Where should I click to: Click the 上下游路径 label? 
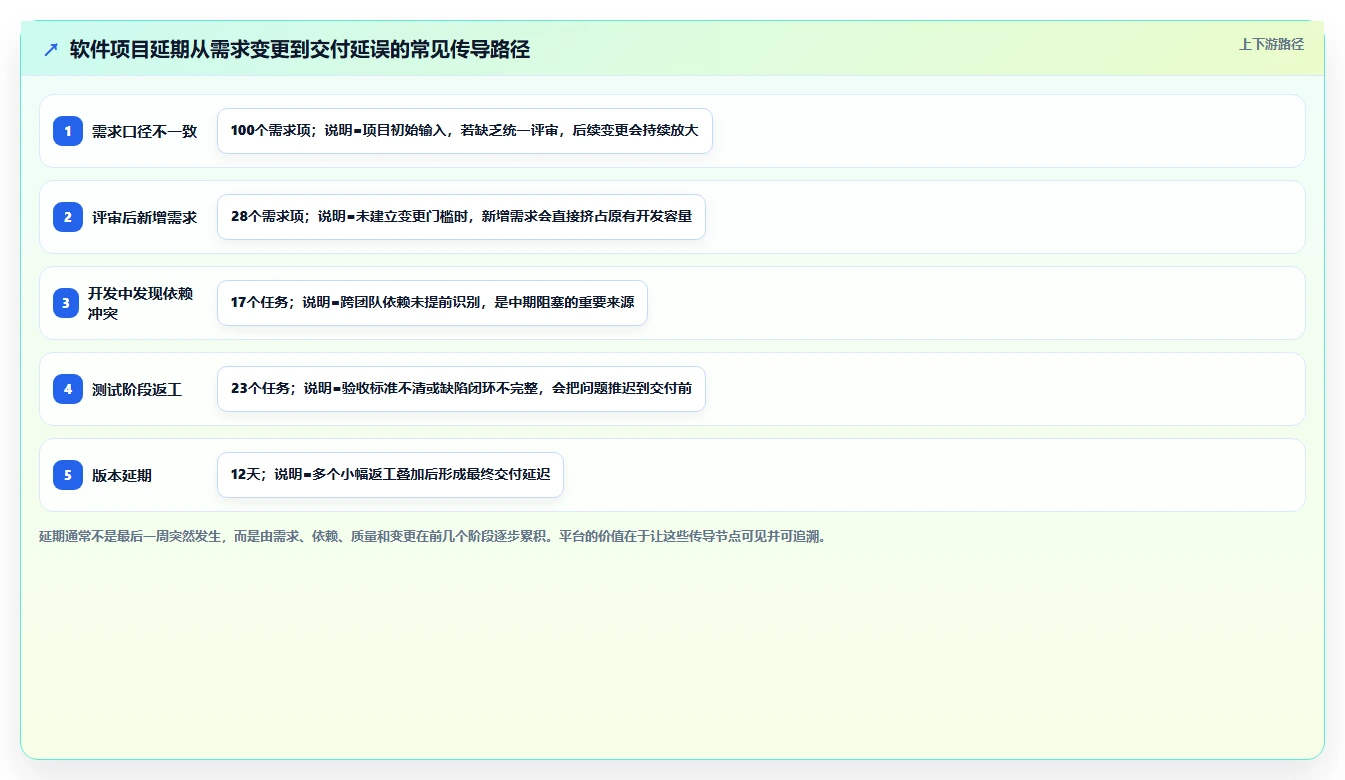(1271, 44)
